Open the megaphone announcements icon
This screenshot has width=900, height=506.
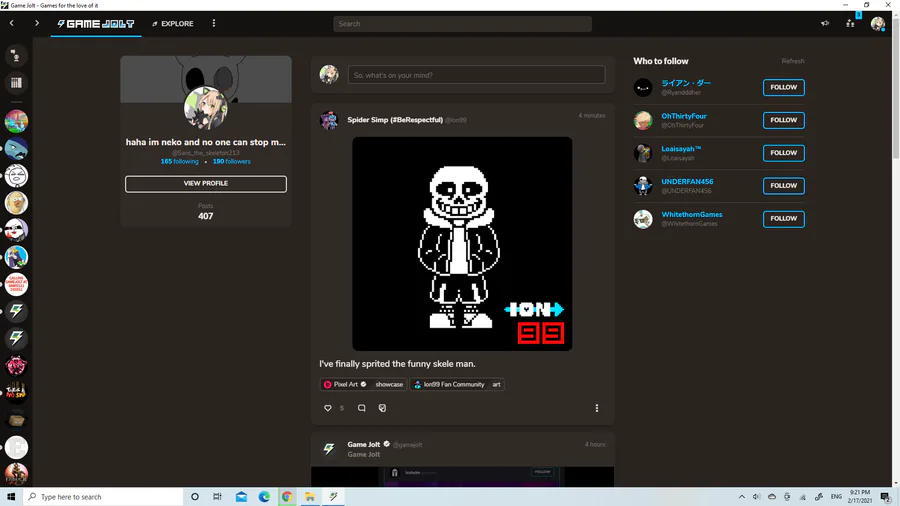pos(825,24)
